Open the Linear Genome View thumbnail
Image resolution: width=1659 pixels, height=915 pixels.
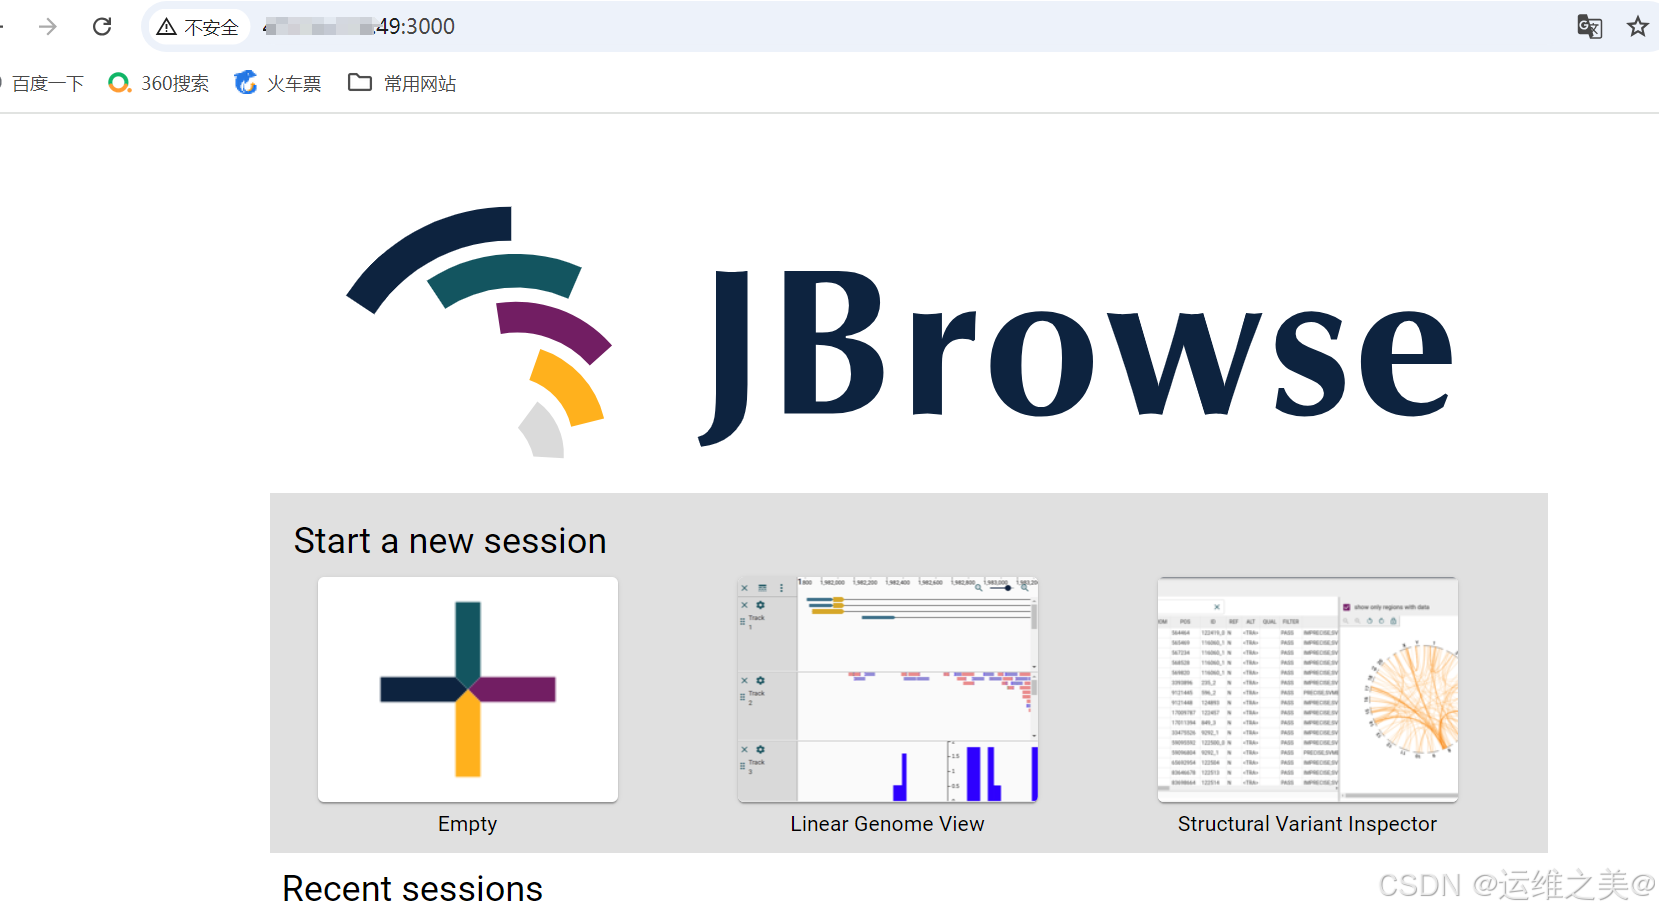(888, 689)
